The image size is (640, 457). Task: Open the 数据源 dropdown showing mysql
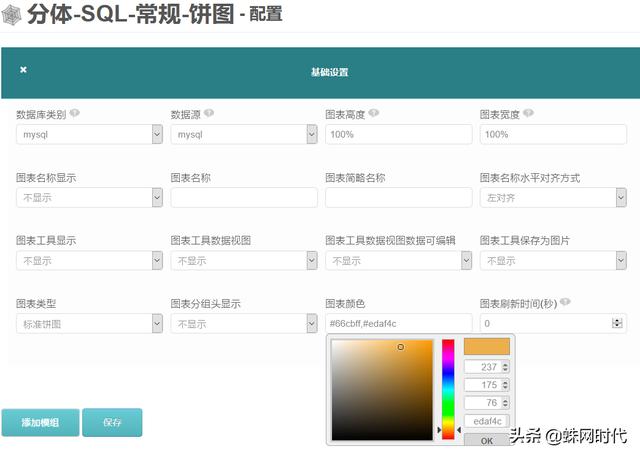(244, 134)
